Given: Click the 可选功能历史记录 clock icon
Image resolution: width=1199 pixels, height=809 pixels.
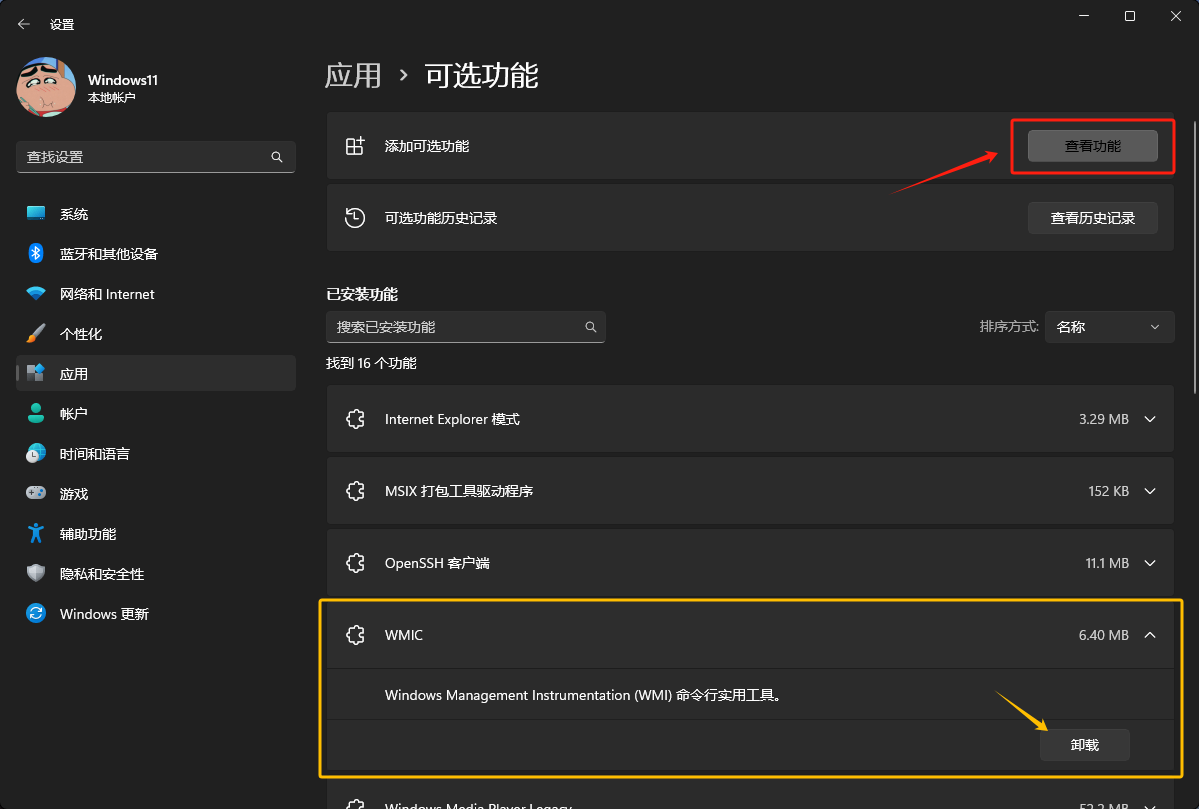Looking at the screenshot, I should (354, 218).
